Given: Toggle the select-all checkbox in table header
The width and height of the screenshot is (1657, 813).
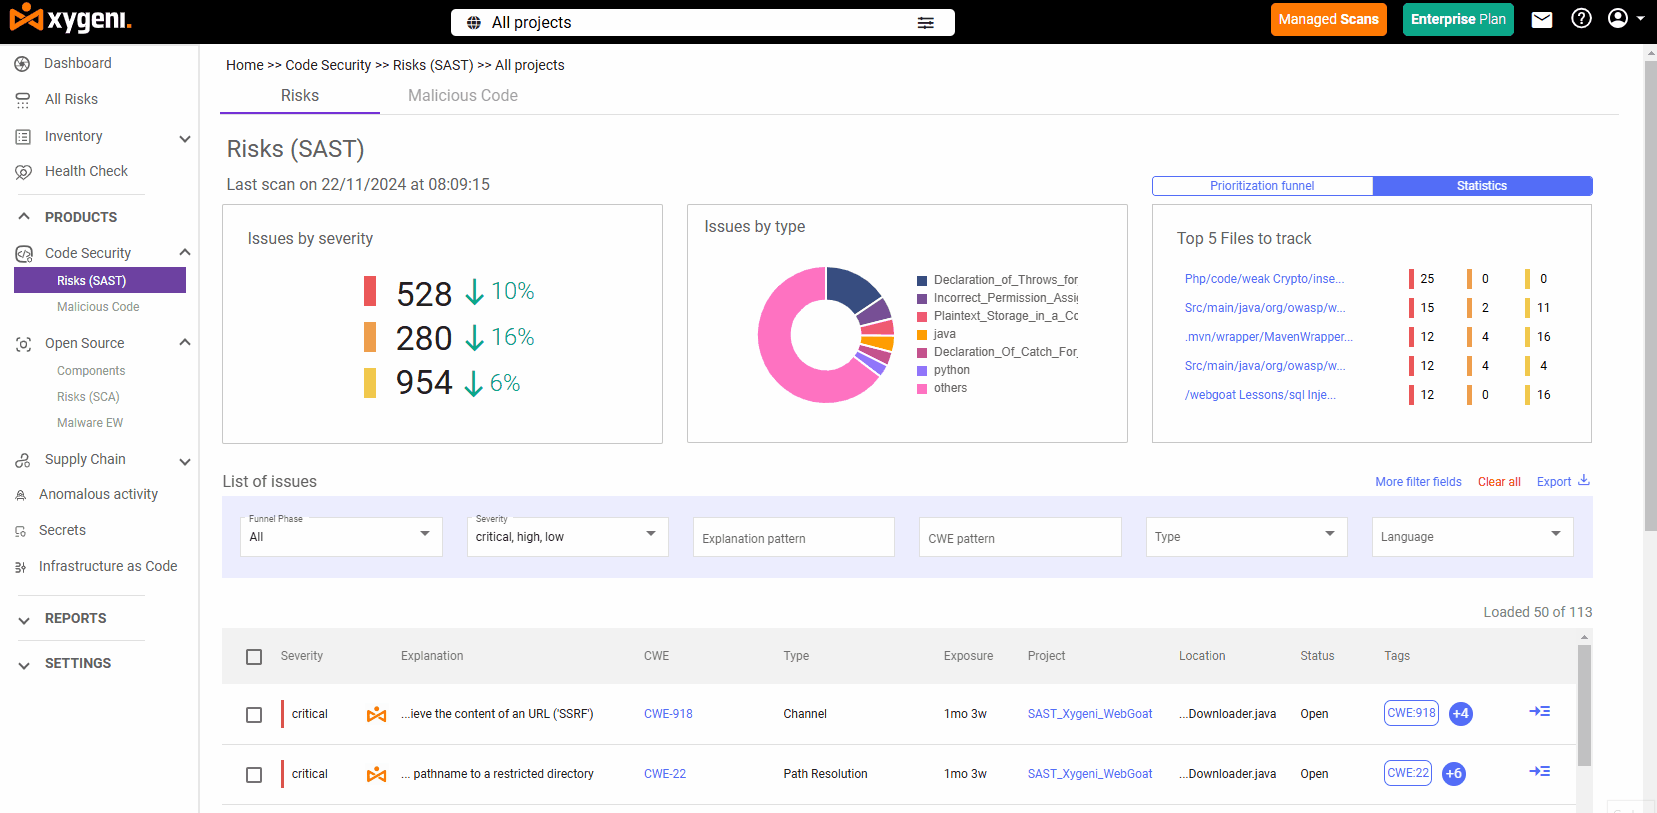Looking at the screenshot, I should (x=254, y=657).
